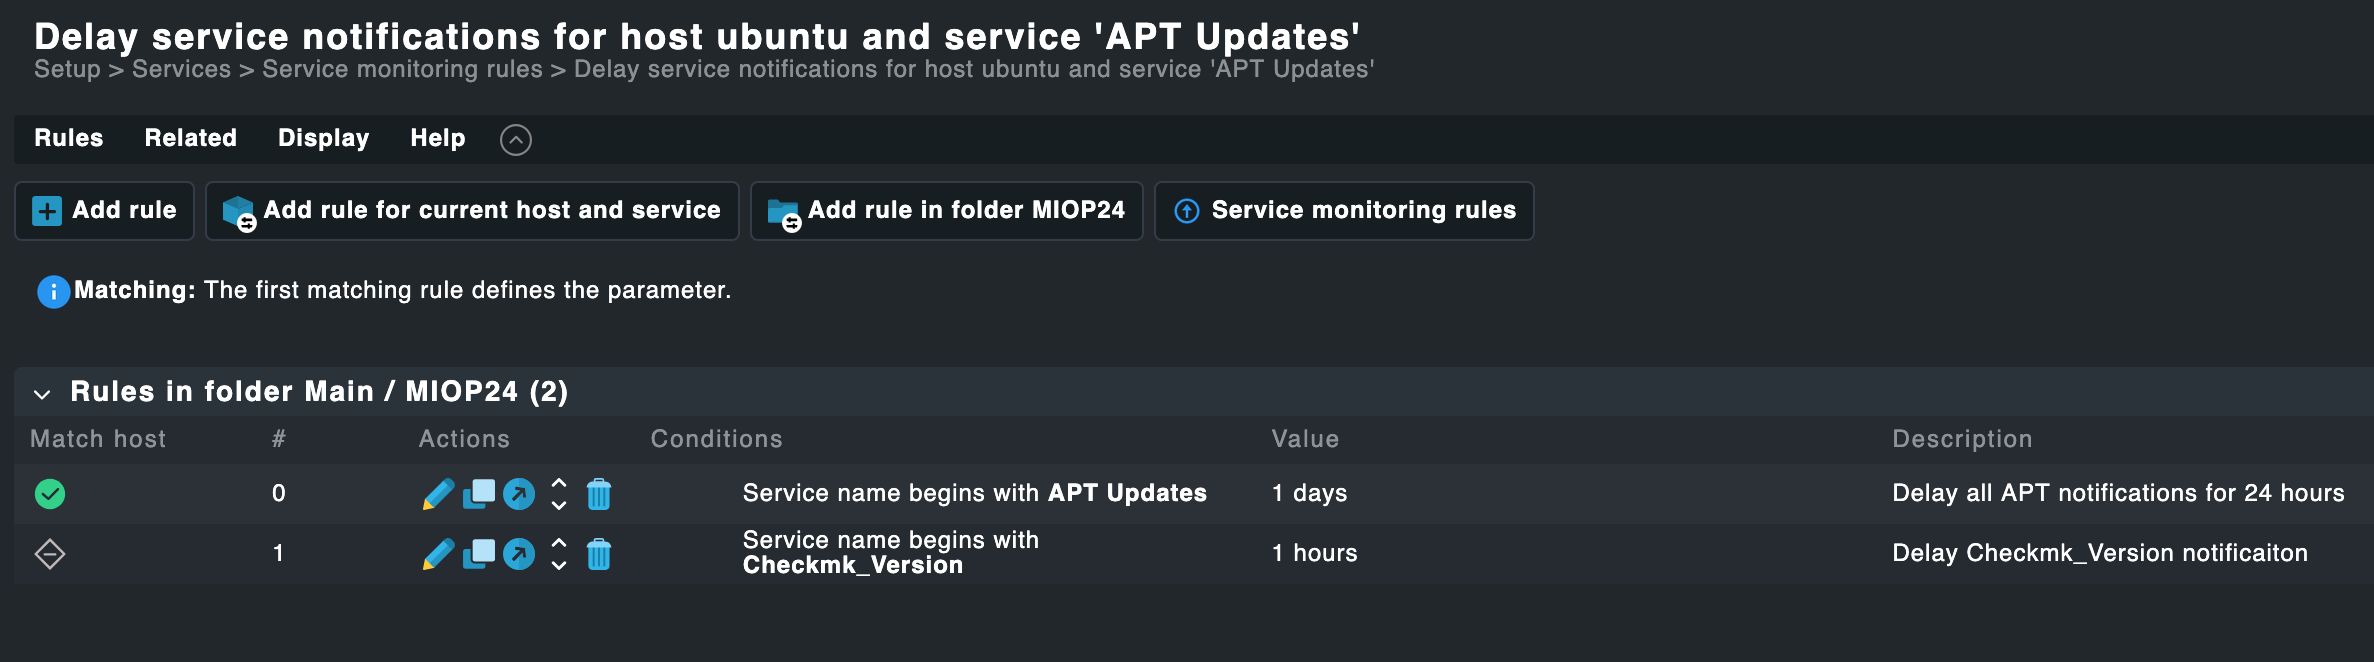Open the Related menu
The image size is (2374, 662).
(189, 138)
